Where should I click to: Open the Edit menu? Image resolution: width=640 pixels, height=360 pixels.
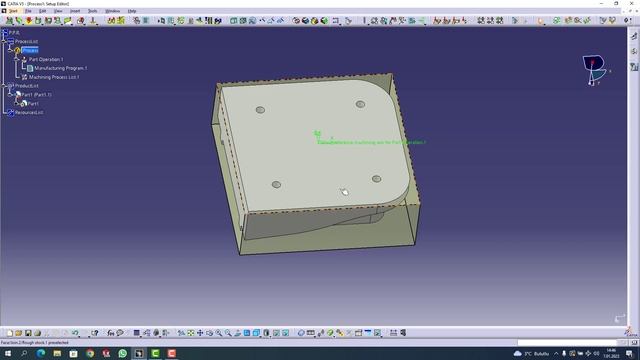click(x=42, y=11)
